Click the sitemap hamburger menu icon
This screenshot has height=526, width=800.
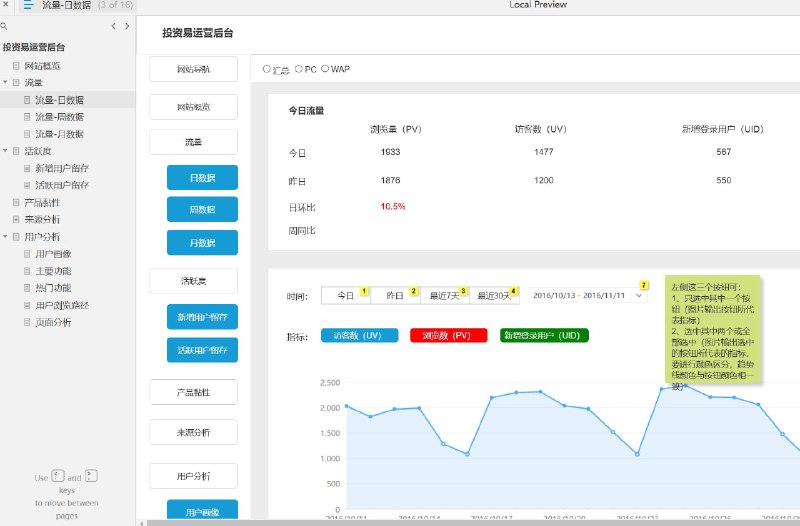point(28,5)
